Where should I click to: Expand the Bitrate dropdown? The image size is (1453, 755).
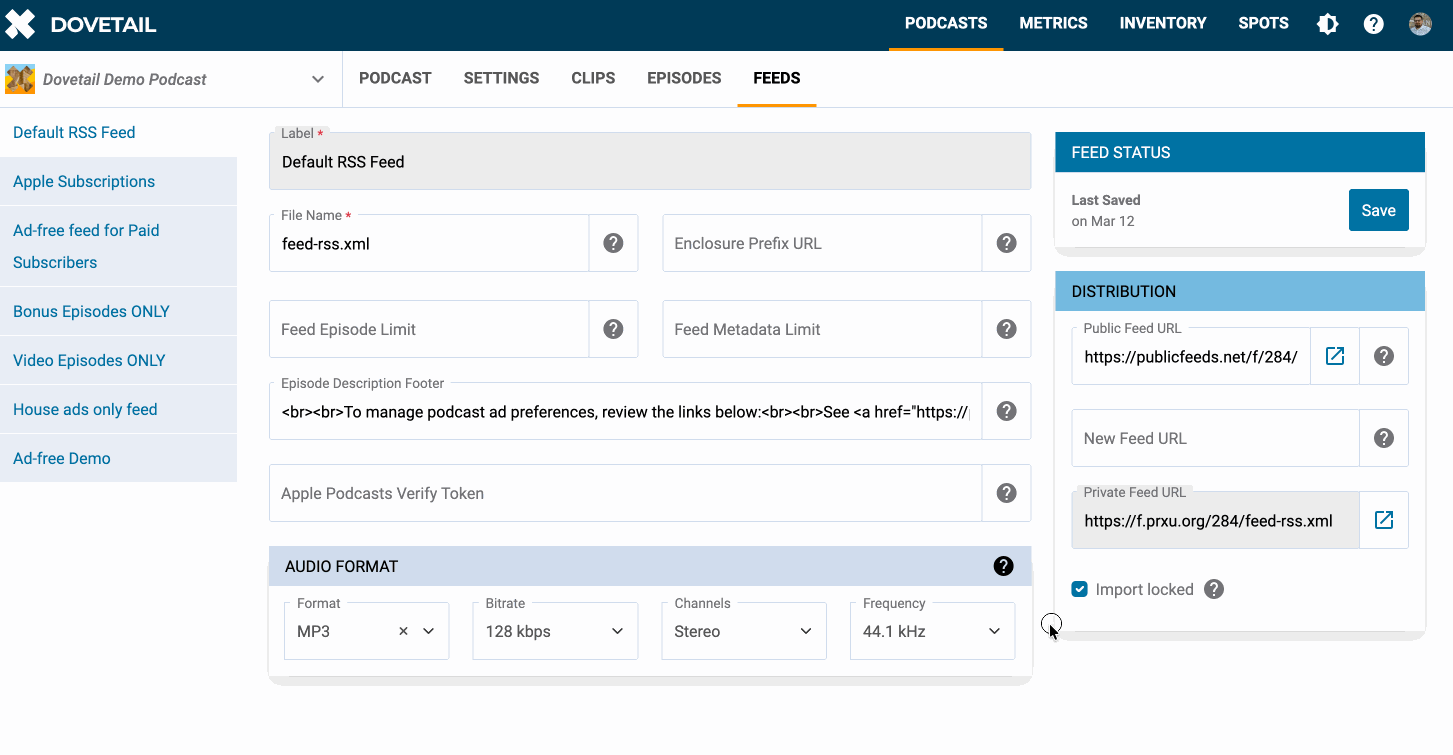[x=555, y=631]
